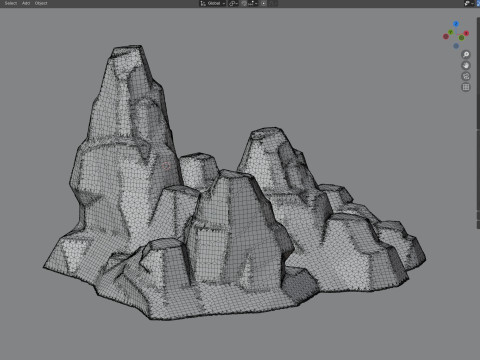480x360 pixels.
Task: Click the bright green Y axis circle
Action: coord(450,32)
